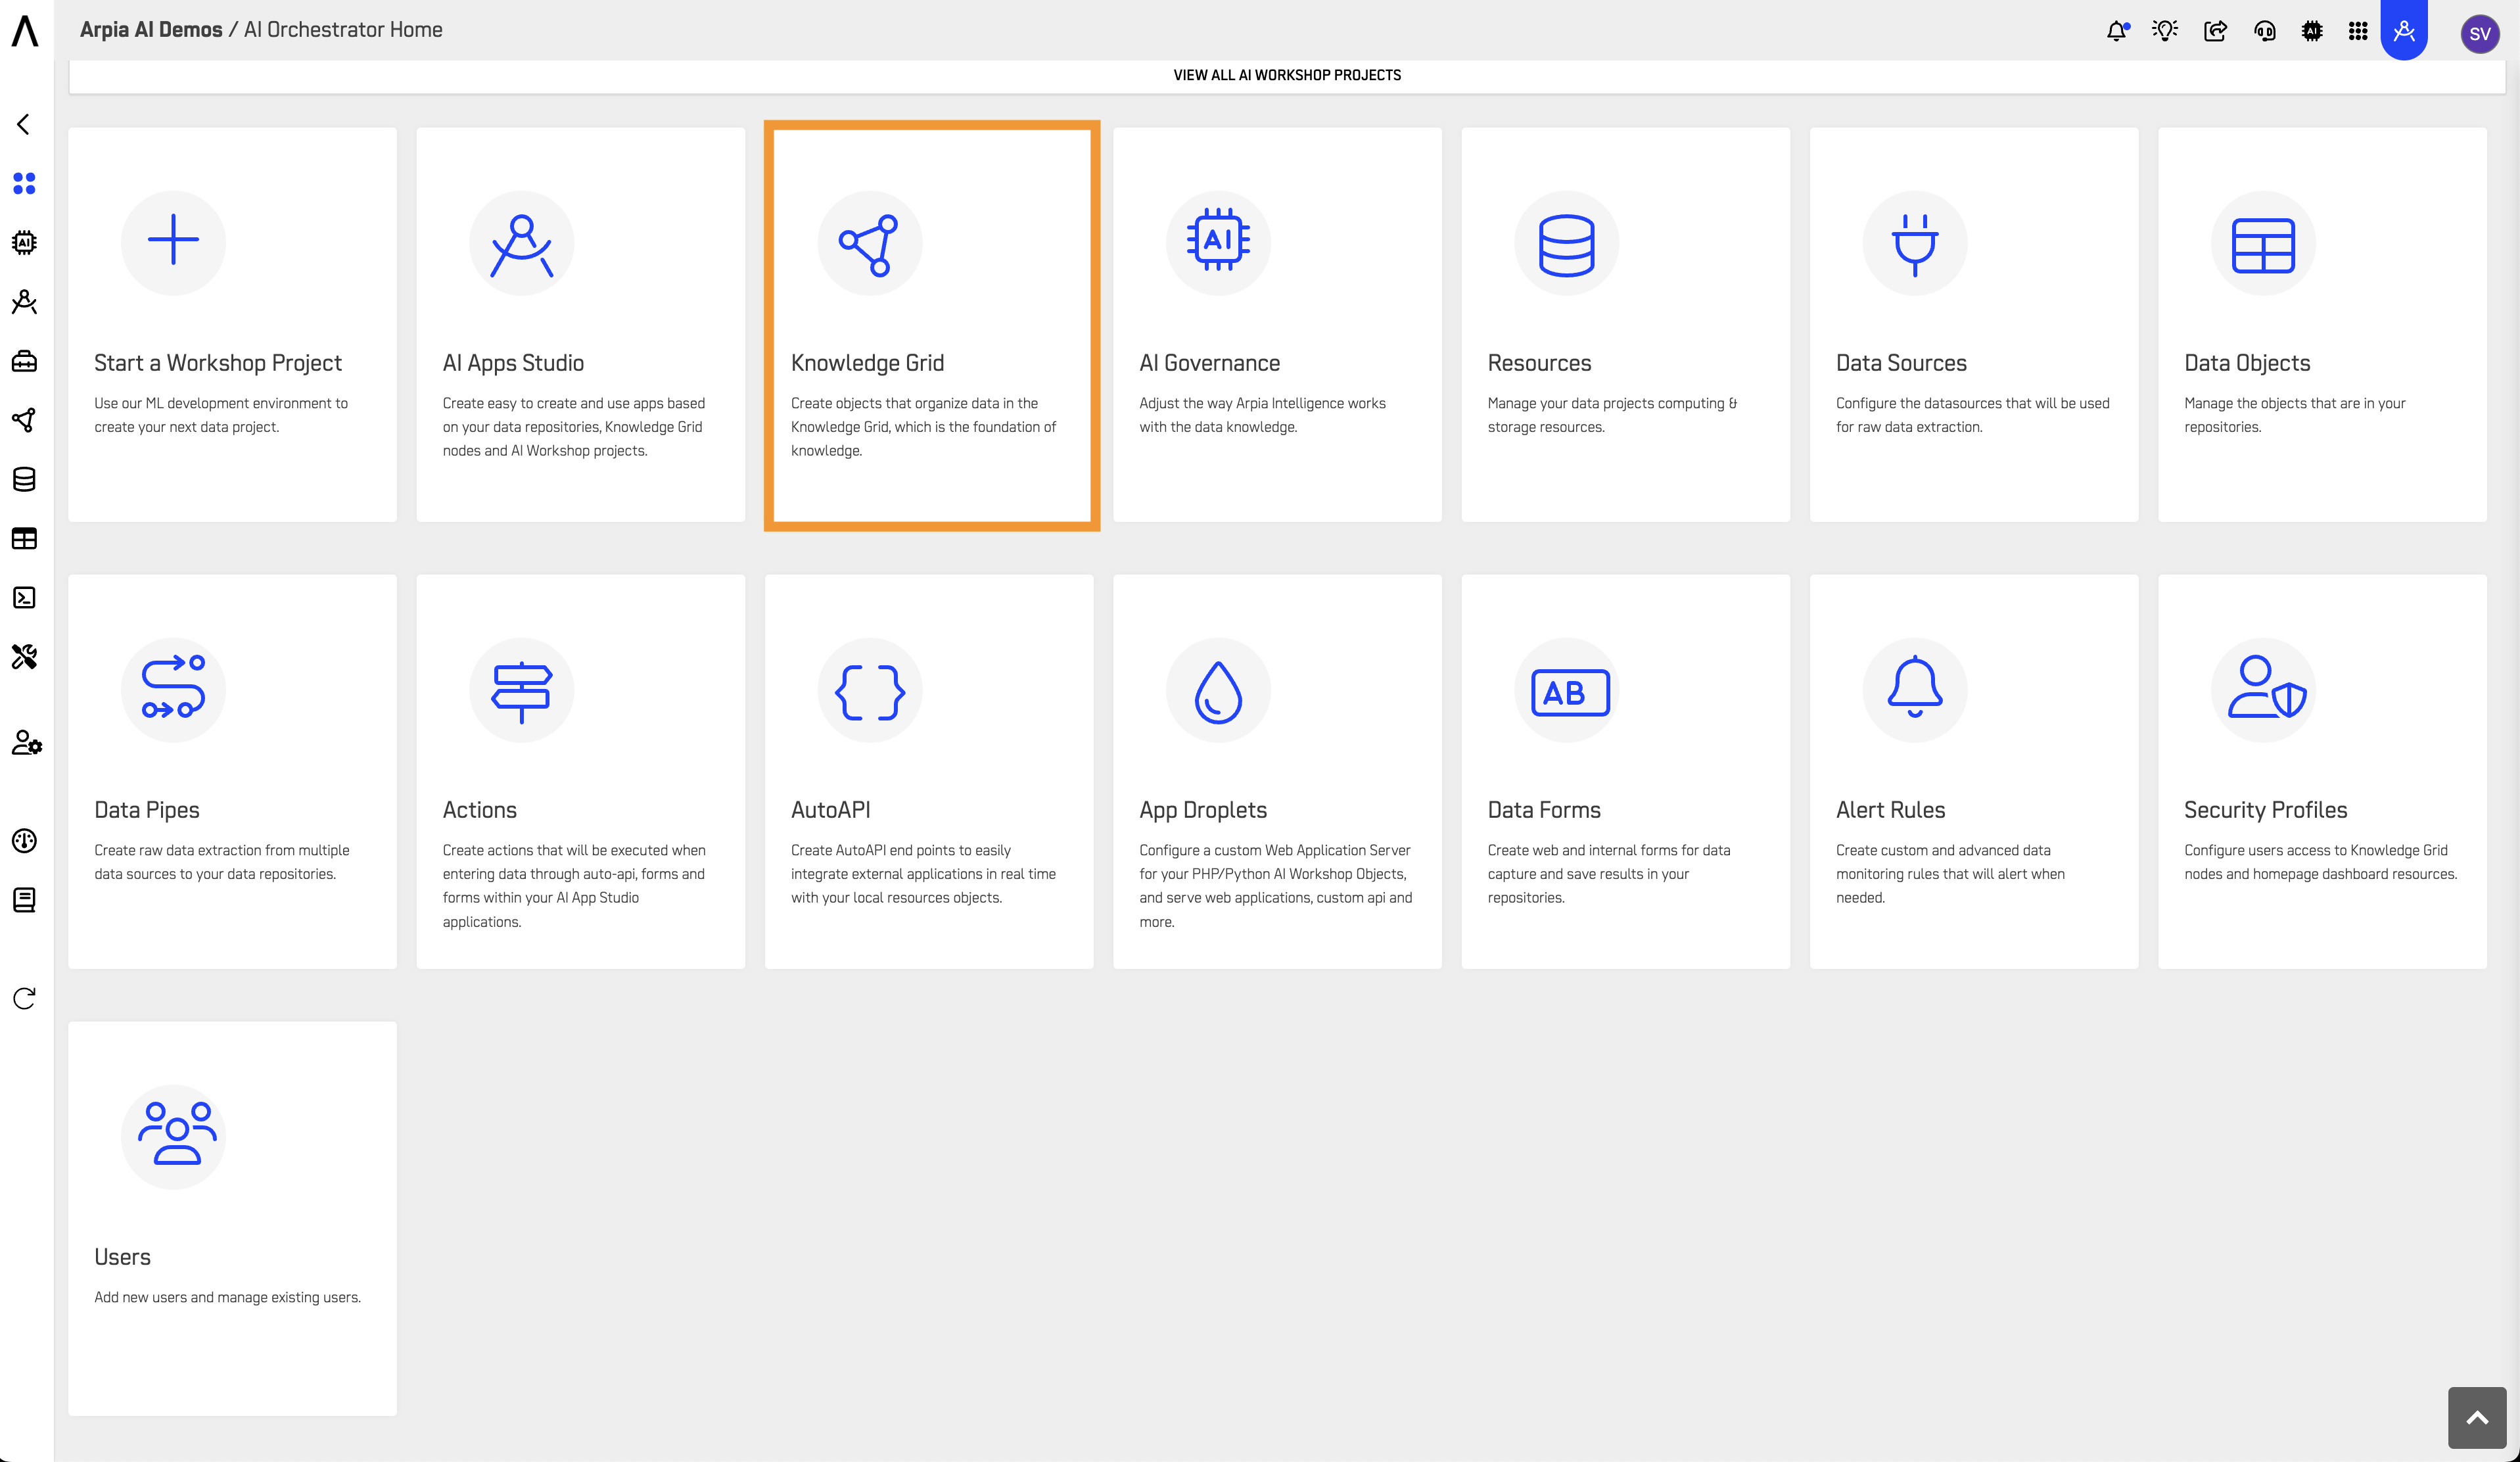
Task: Open Knowledge Grid node icon in the left sidebar
Action: point(24,420)
